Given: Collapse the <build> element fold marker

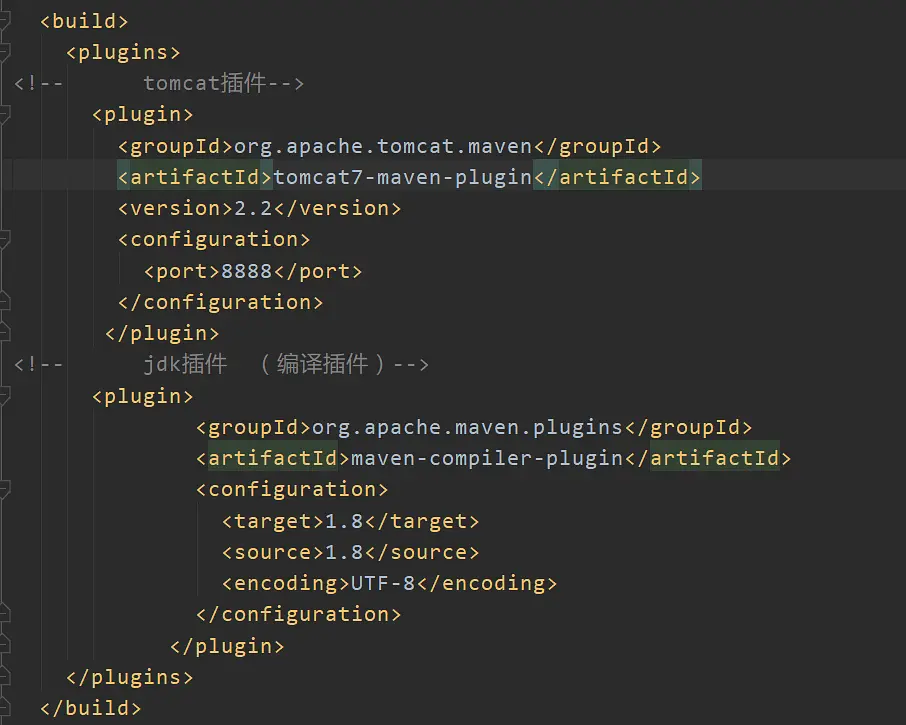Looking at the screenshot, I should (x=4, y=21).
